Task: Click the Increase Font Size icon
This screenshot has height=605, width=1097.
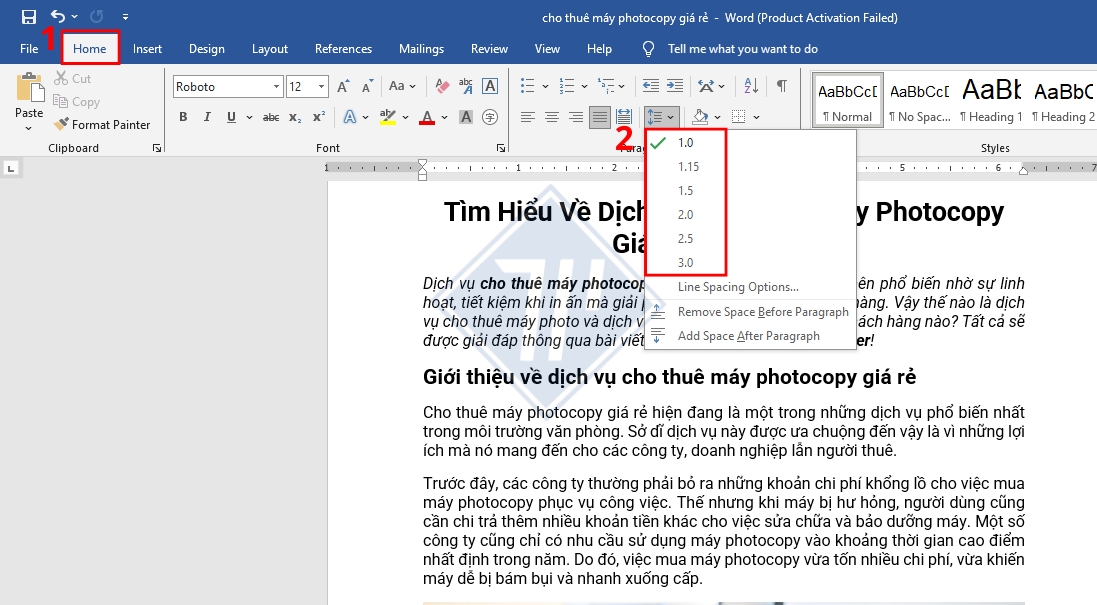Action: click(x=342, y=85)
